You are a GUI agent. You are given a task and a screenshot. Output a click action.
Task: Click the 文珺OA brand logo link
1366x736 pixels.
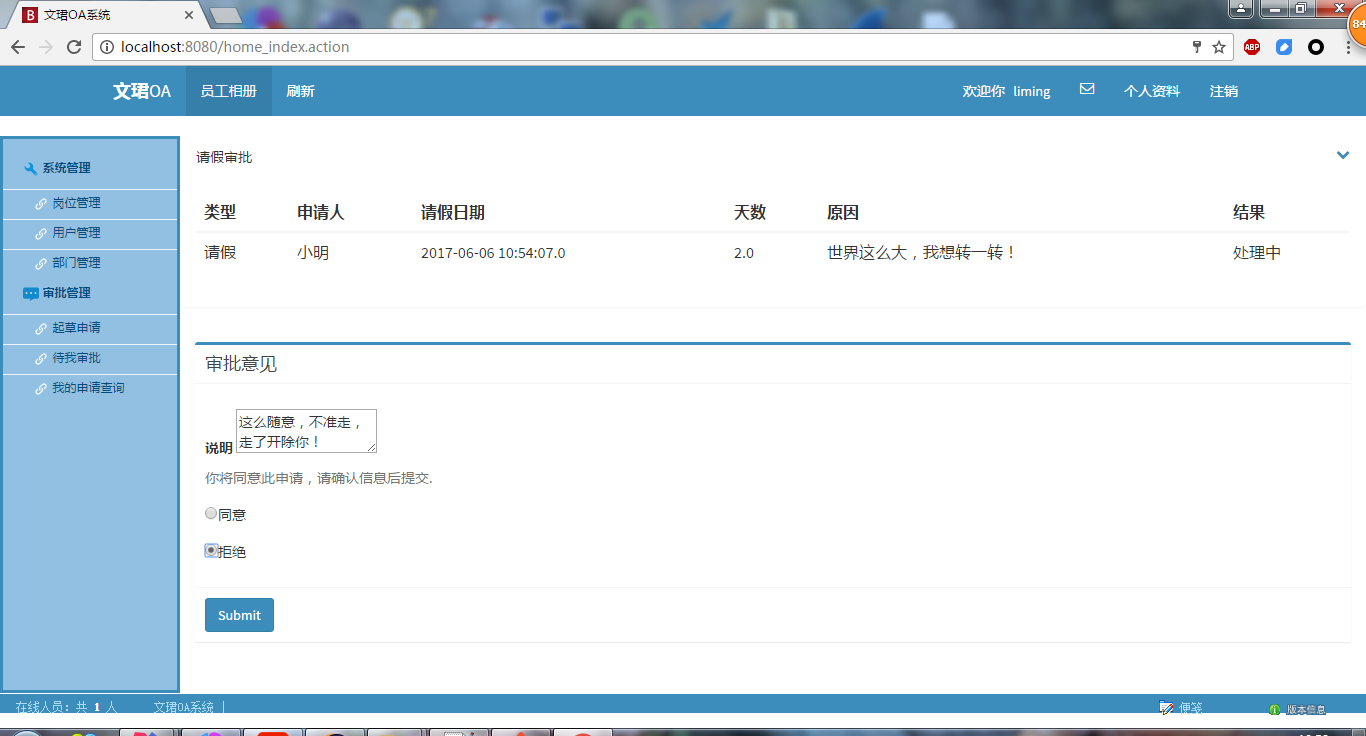(142, 91)
